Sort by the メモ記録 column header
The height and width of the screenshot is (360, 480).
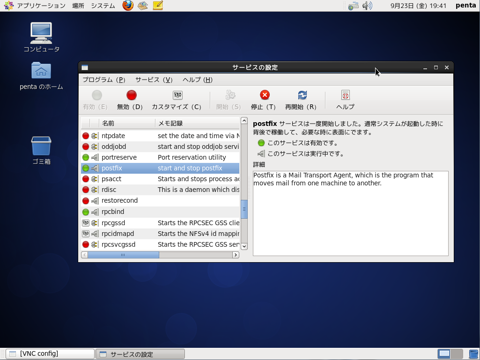(x=197, y=123)
